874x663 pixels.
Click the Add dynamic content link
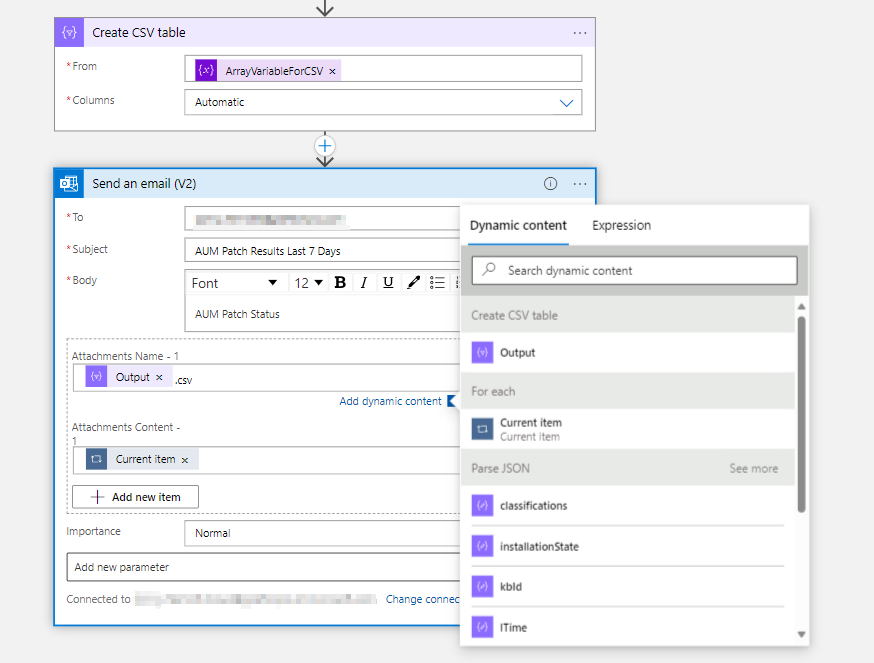[390, 401]
